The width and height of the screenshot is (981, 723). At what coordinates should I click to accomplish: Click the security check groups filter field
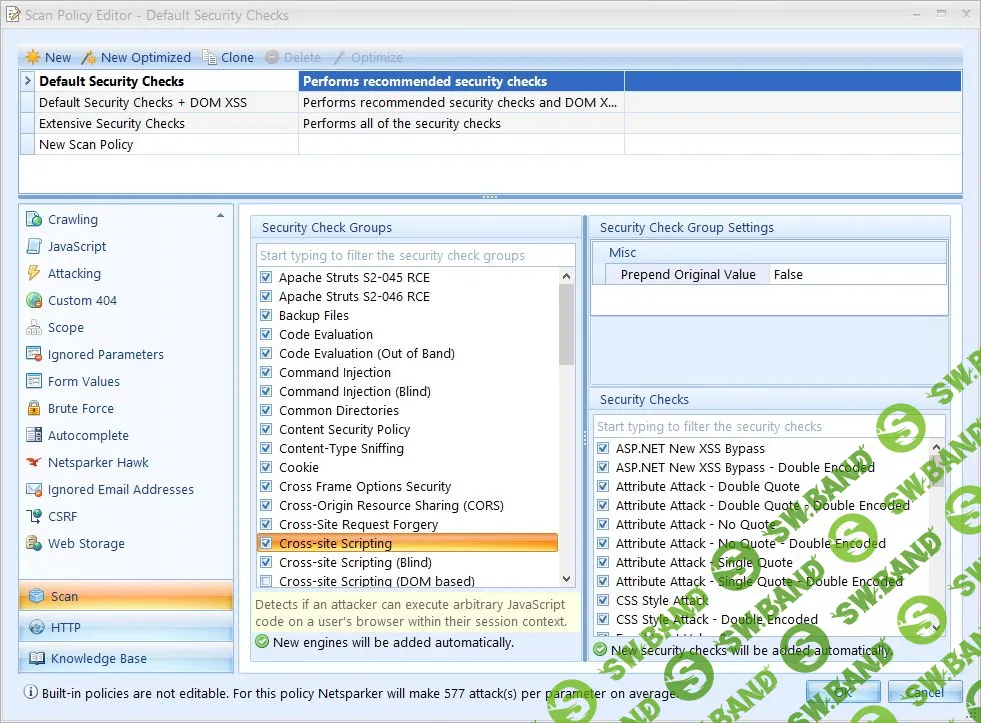tap(415, 255)
